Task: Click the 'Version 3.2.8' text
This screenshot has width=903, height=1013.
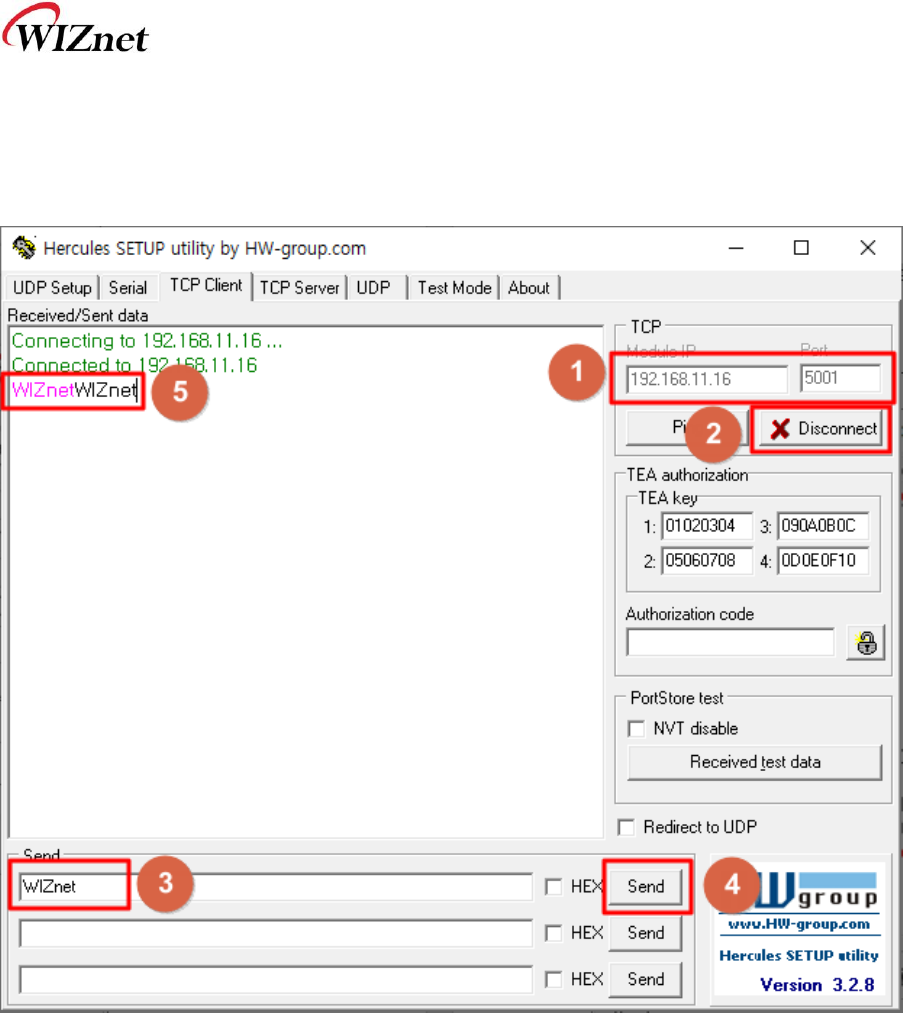Action: pos(818,985)
